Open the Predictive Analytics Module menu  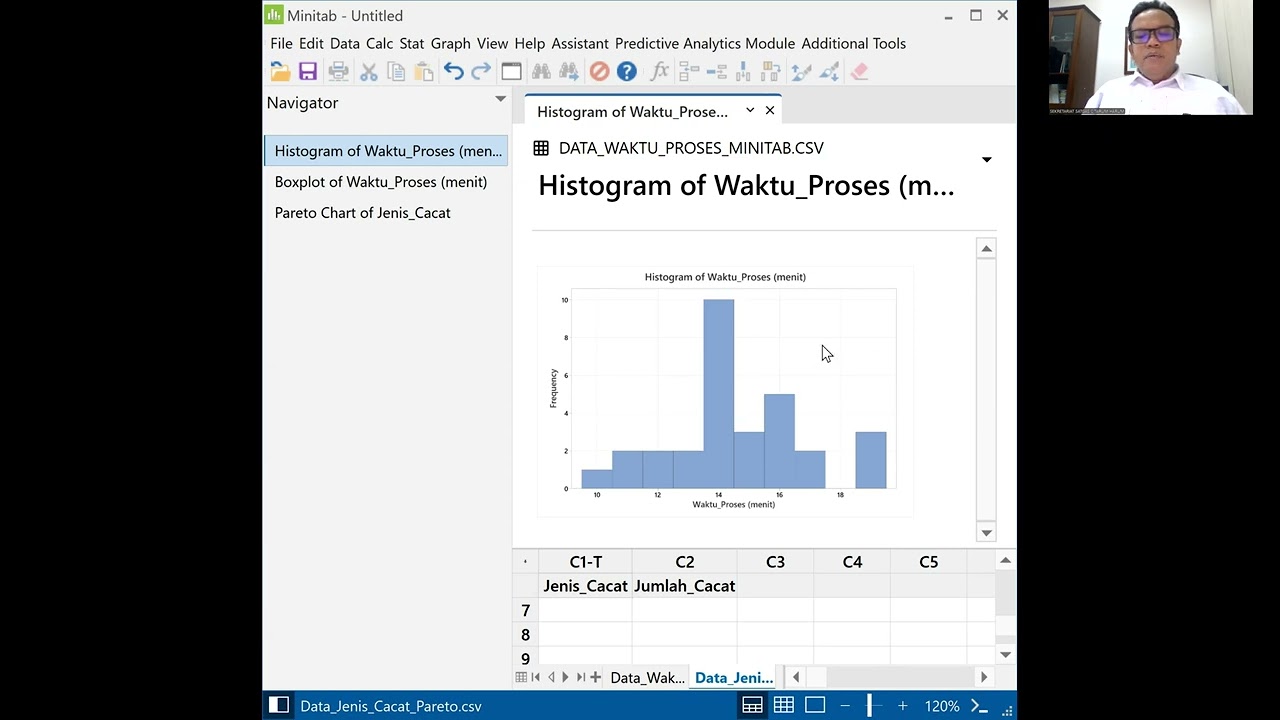(x=705, y=44)
